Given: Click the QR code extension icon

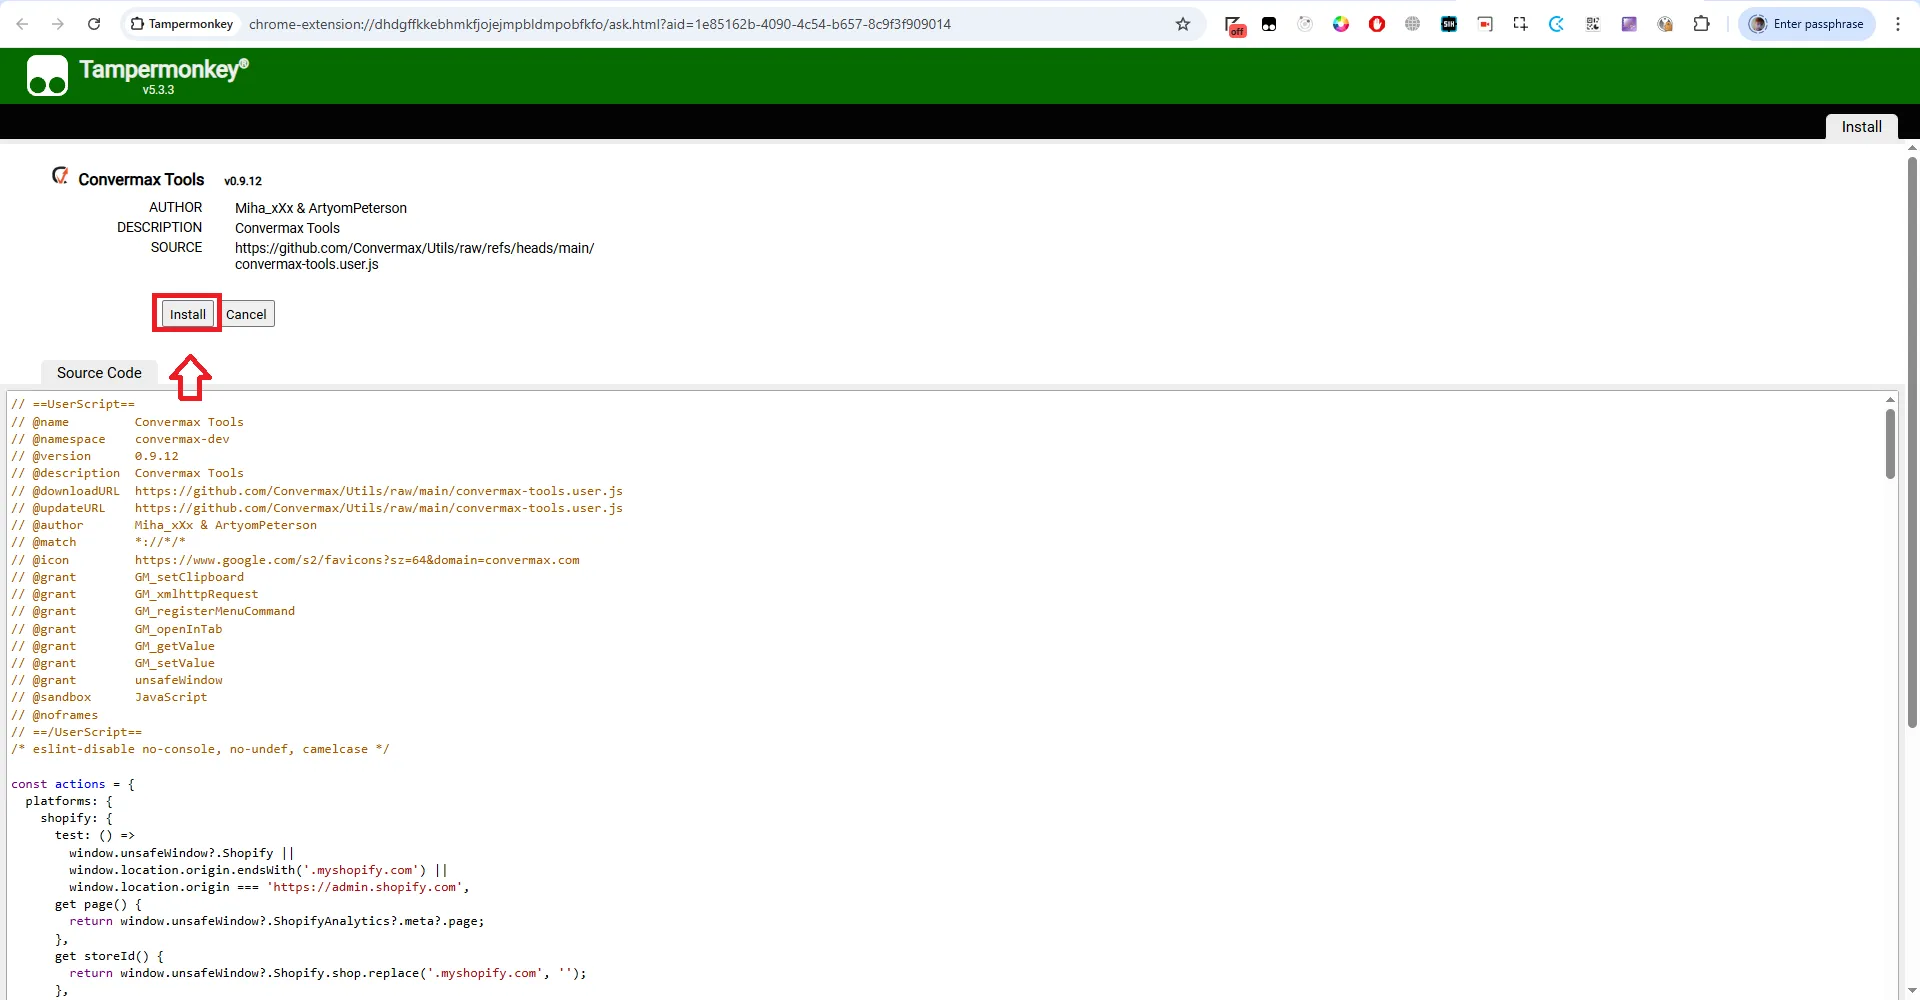Looking at the screenshot, I should [1593, 24].
